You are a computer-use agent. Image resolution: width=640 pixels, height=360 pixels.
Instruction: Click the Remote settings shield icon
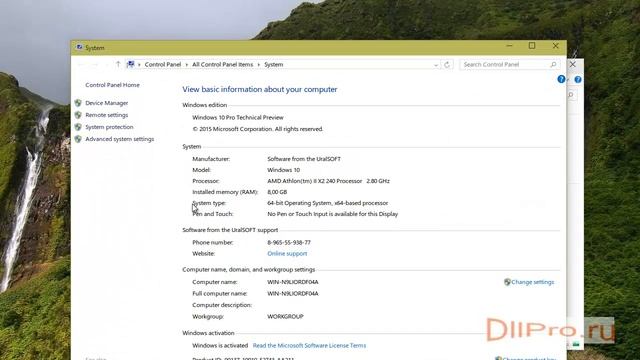click(78, 115)
